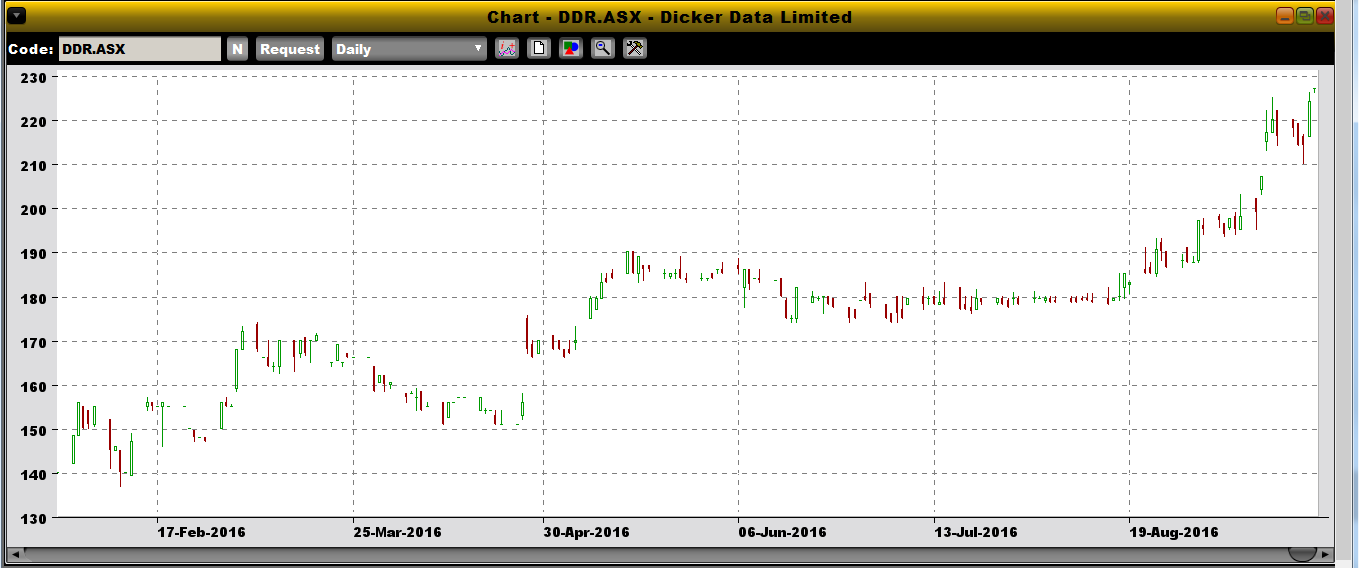Close the chart window with red X
The image size is (1359, 568).
(x=1325, y=16)
